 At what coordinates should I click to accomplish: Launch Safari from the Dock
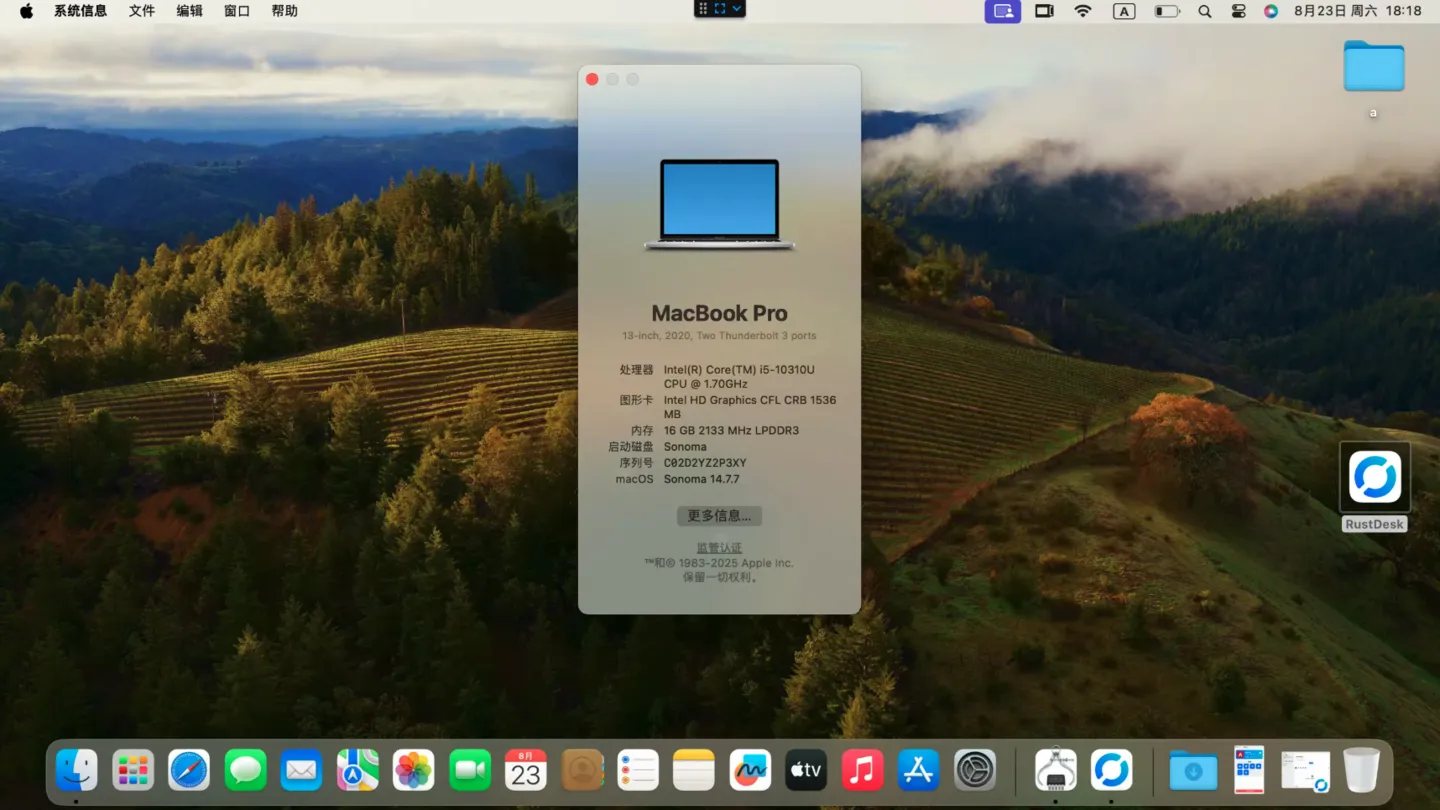click(189, 770)
